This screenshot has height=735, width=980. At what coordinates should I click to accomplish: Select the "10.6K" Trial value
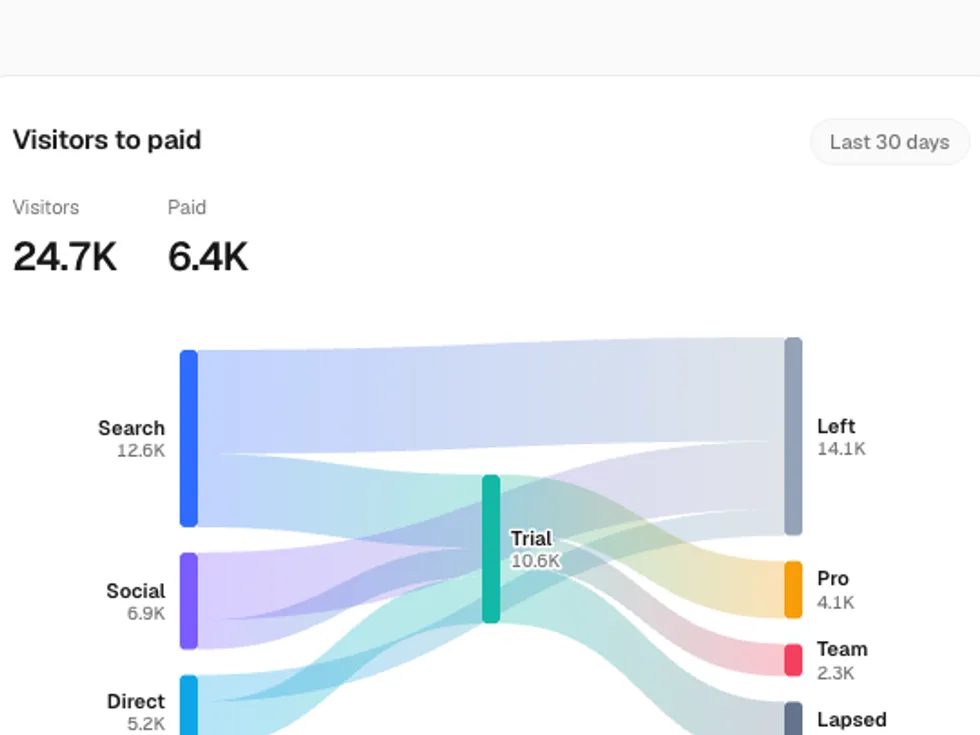tap(536, 561)
